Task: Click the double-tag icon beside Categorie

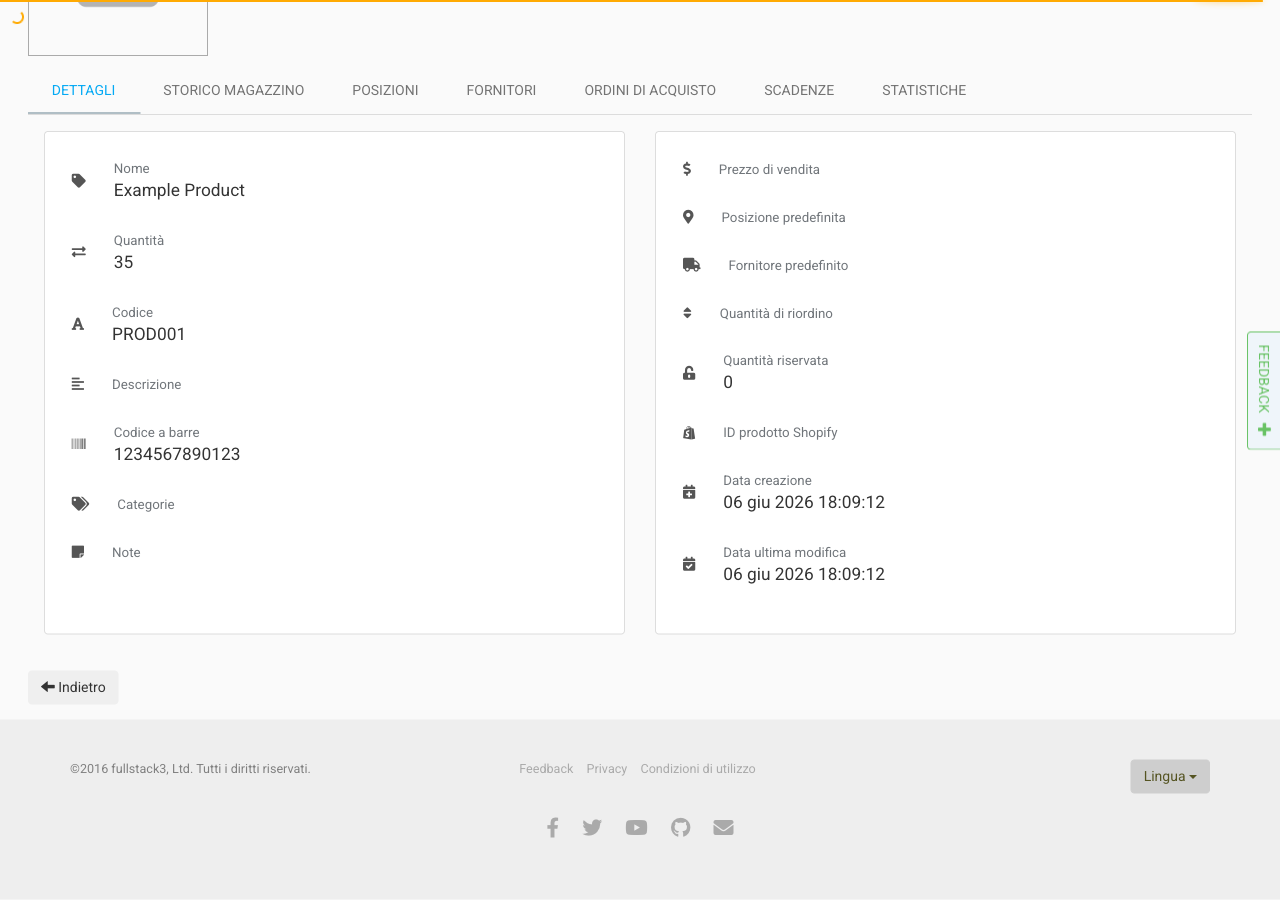Action: [80, 504]
